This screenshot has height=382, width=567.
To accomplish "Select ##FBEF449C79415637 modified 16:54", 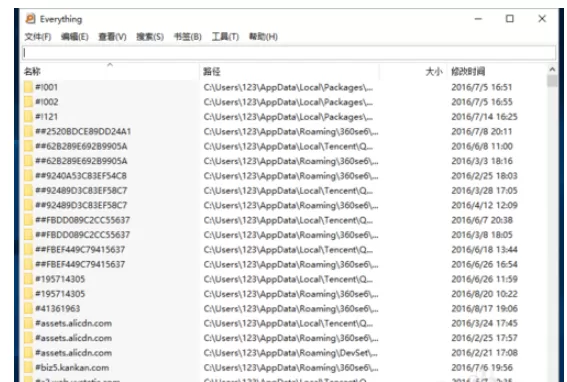I will 80,264.
